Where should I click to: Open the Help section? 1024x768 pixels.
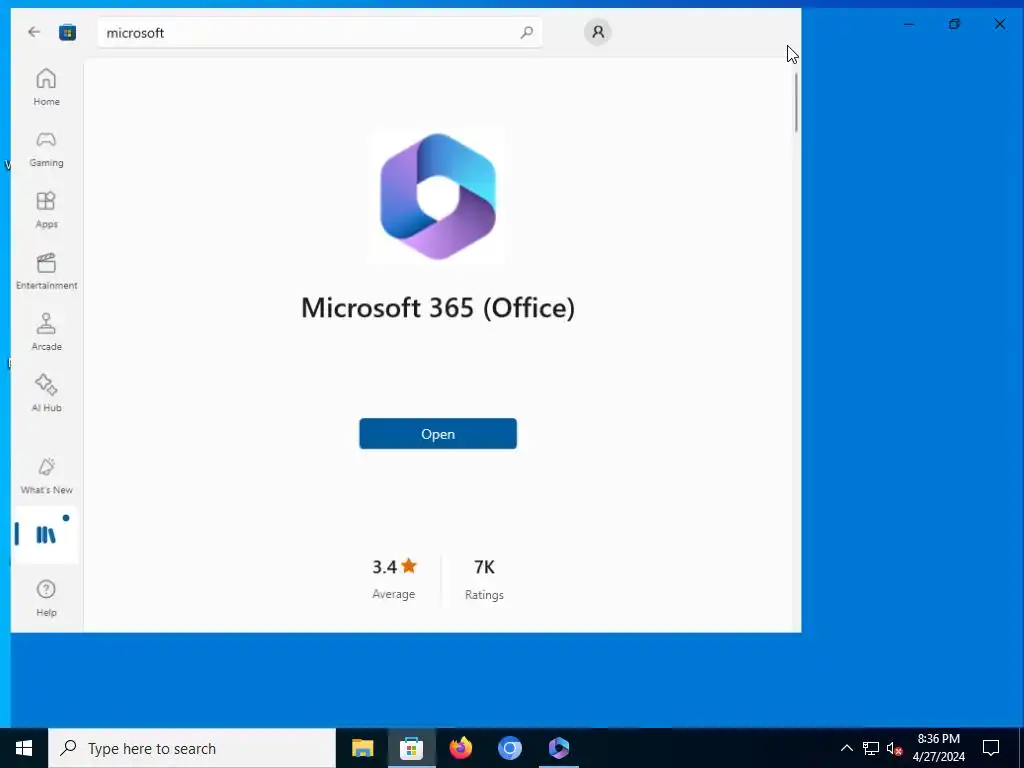point(46,598)
